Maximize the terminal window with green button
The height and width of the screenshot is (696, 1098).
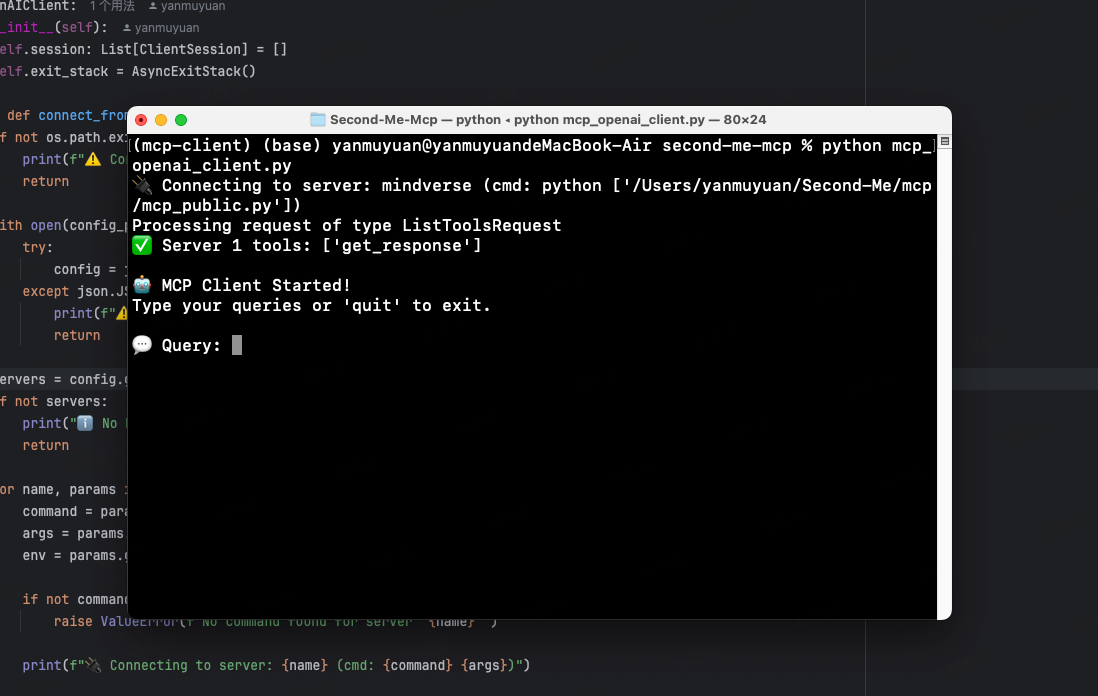tap(181, 120)
